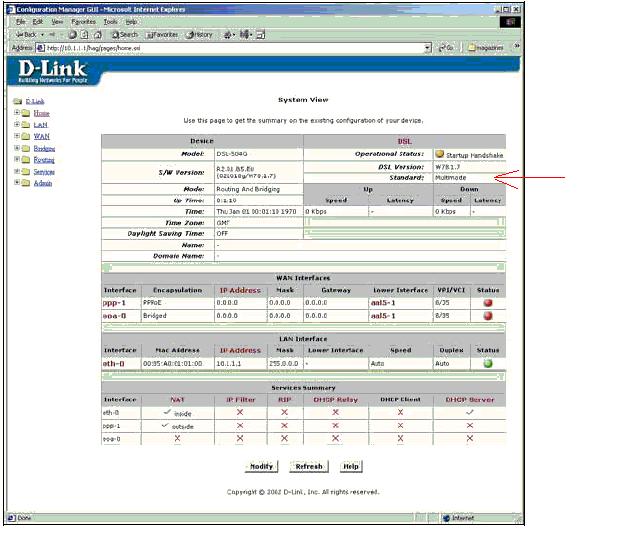Click the Back toolbar button

(26, 35)
